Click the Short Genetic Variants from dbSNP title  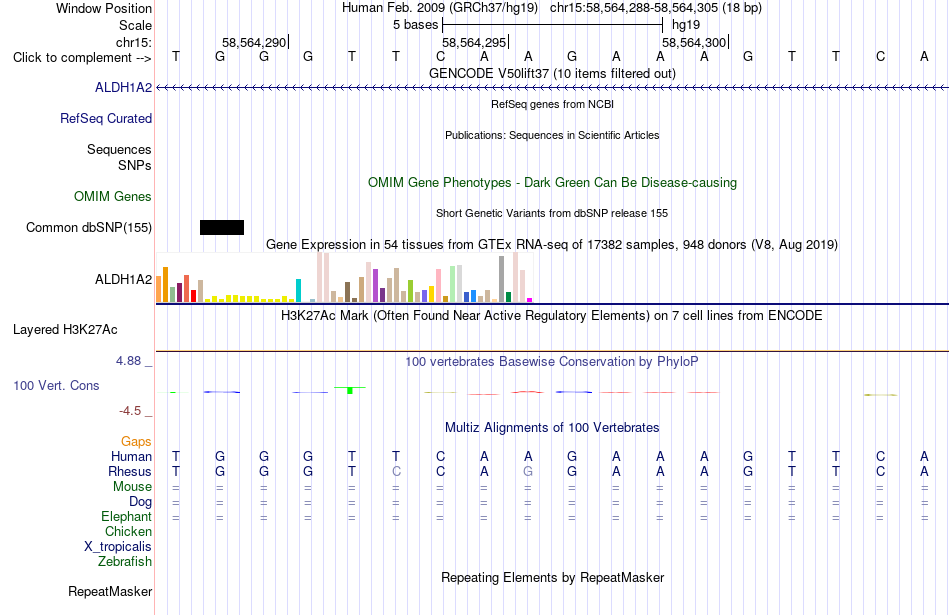(552, 213)
